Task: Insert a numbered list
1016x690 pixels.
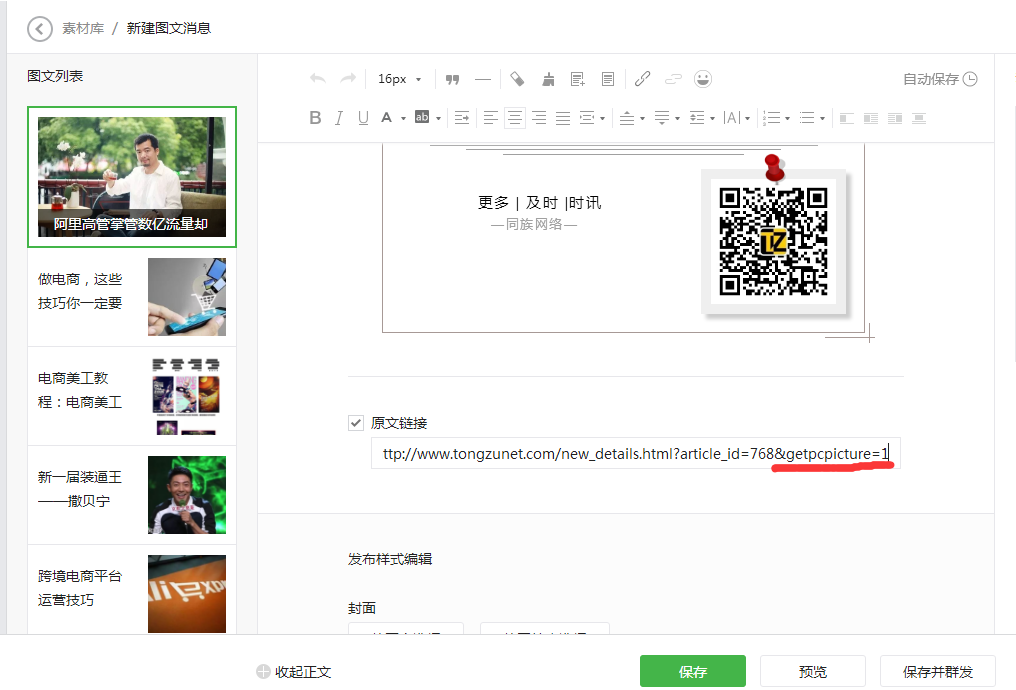Action: tap(771, 118)
